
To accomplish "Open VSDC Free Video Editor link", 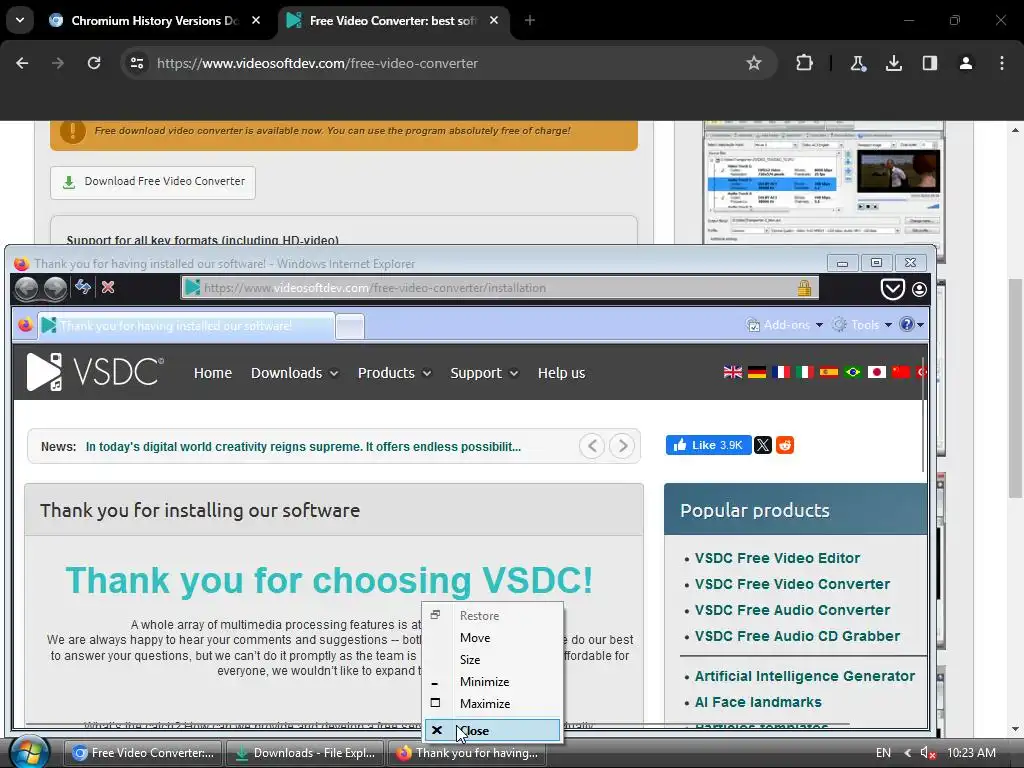I will coord(777,558).
